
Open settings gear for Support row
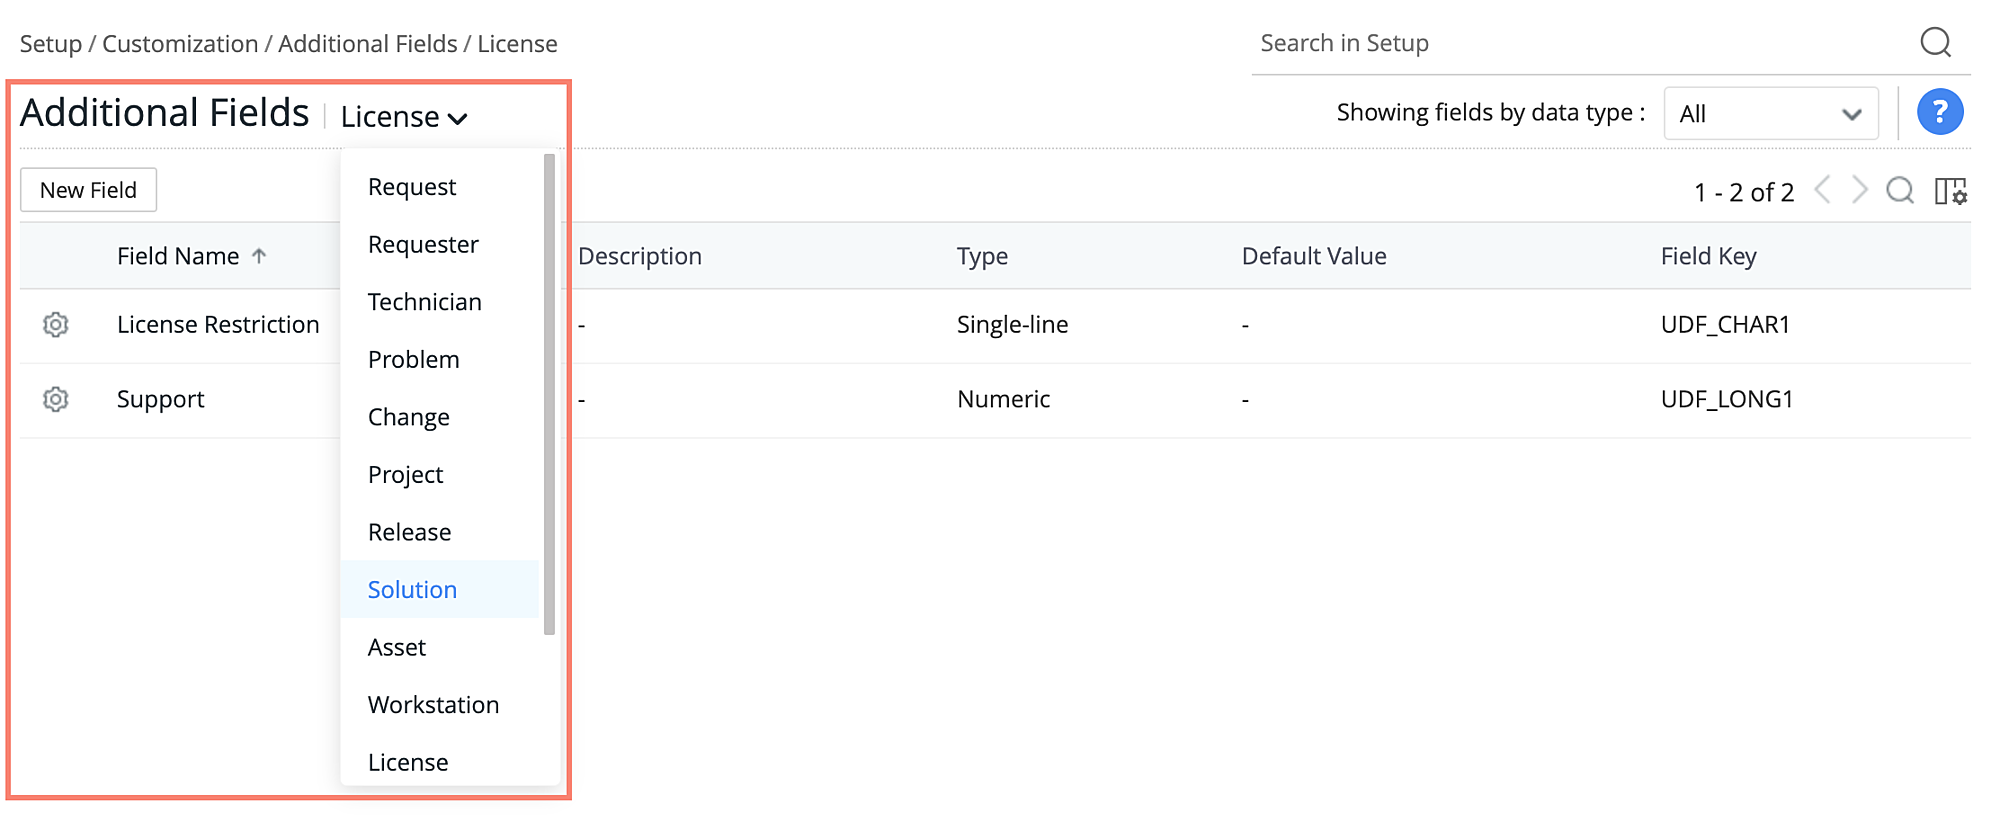tap(56, 400)
